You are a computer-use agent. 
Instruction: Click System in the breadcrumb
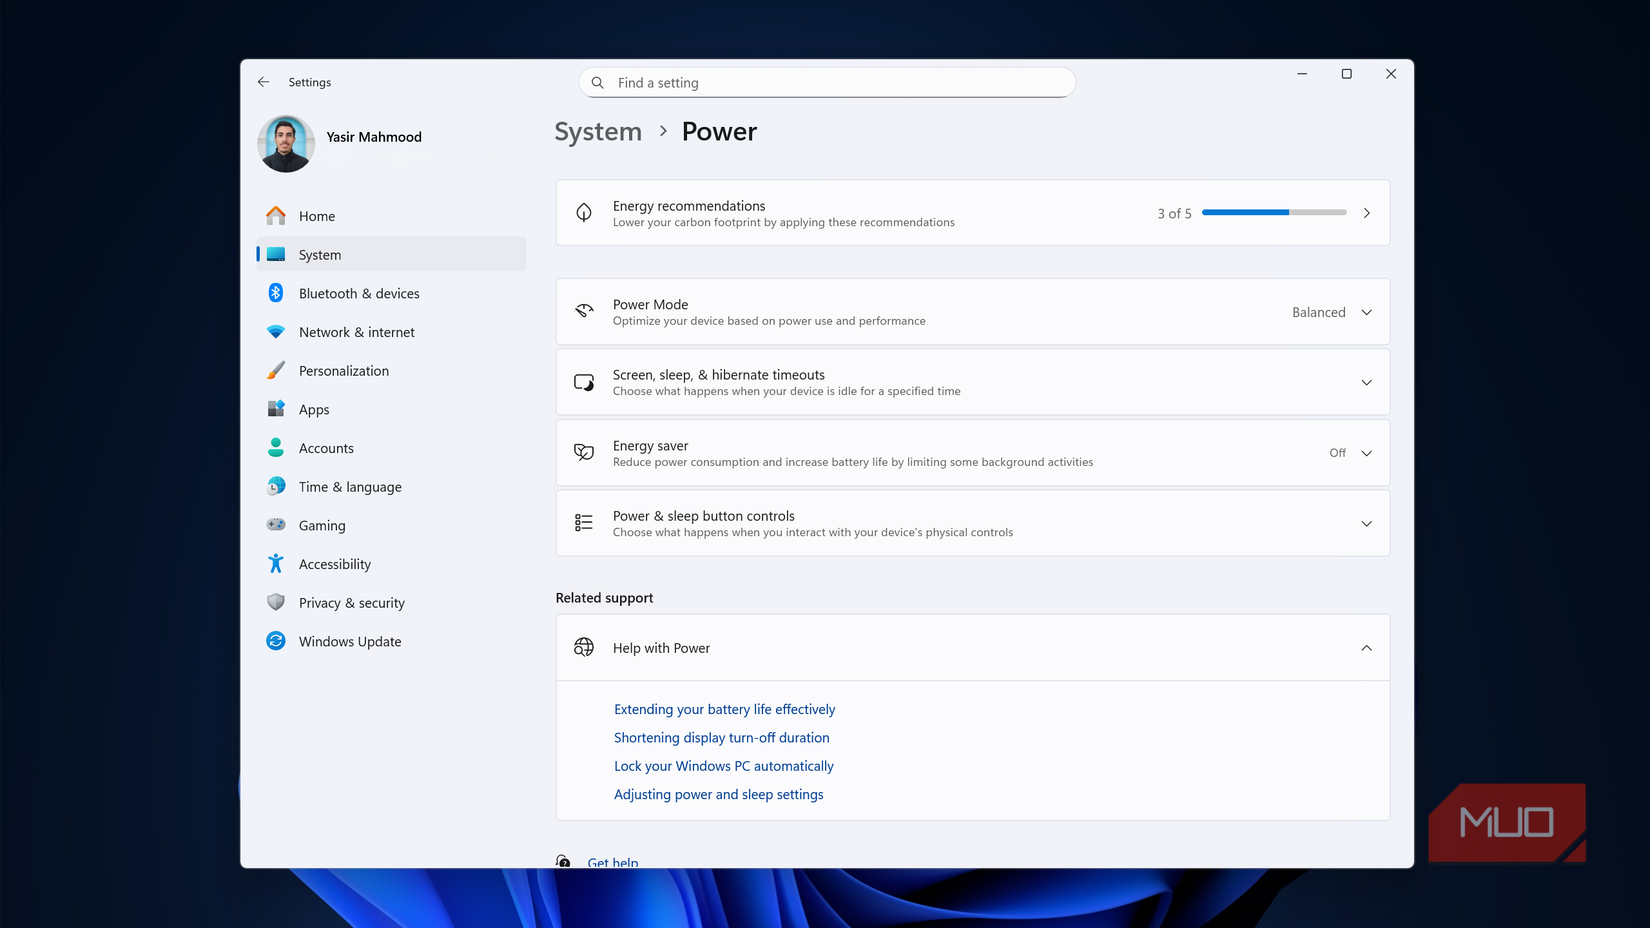598,132
